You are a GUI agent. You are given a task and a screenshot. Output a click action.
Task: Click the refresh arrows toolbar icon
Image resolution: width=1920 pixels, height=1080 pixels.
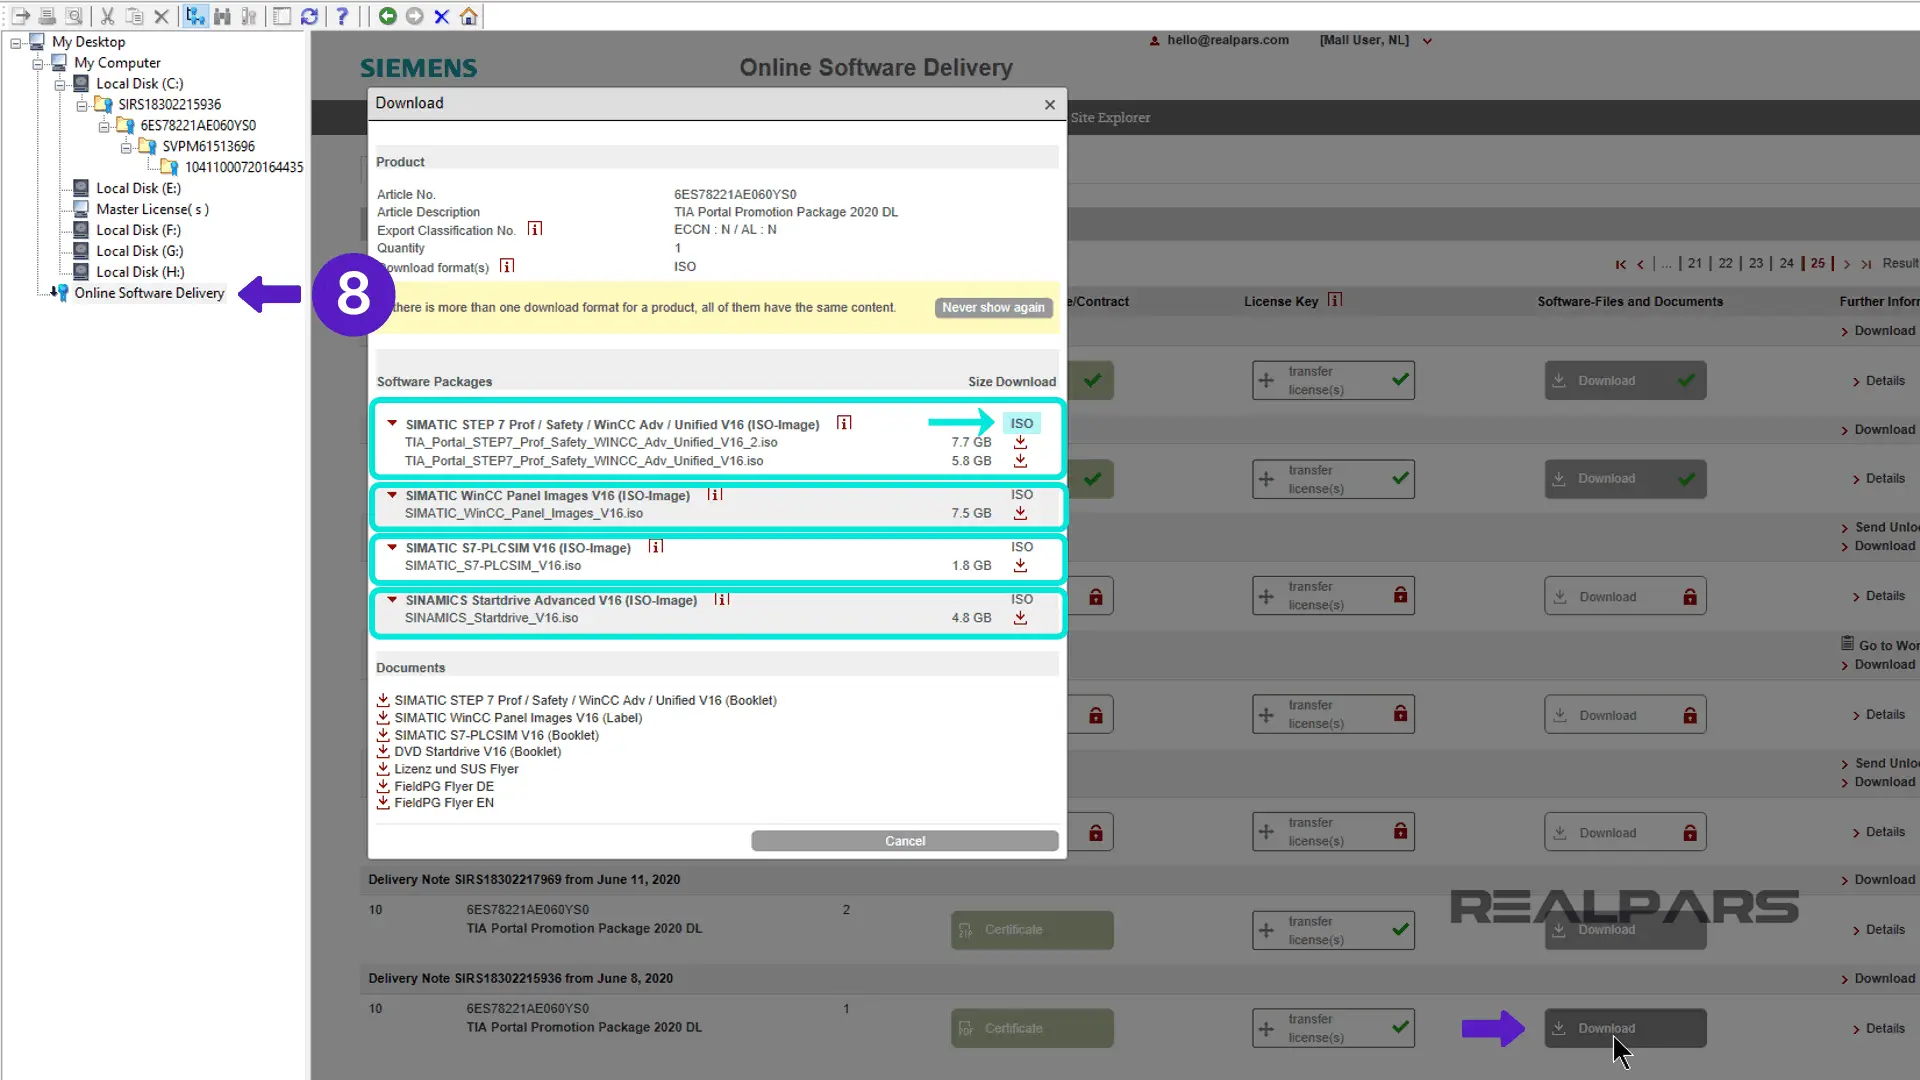pos(309,16)
